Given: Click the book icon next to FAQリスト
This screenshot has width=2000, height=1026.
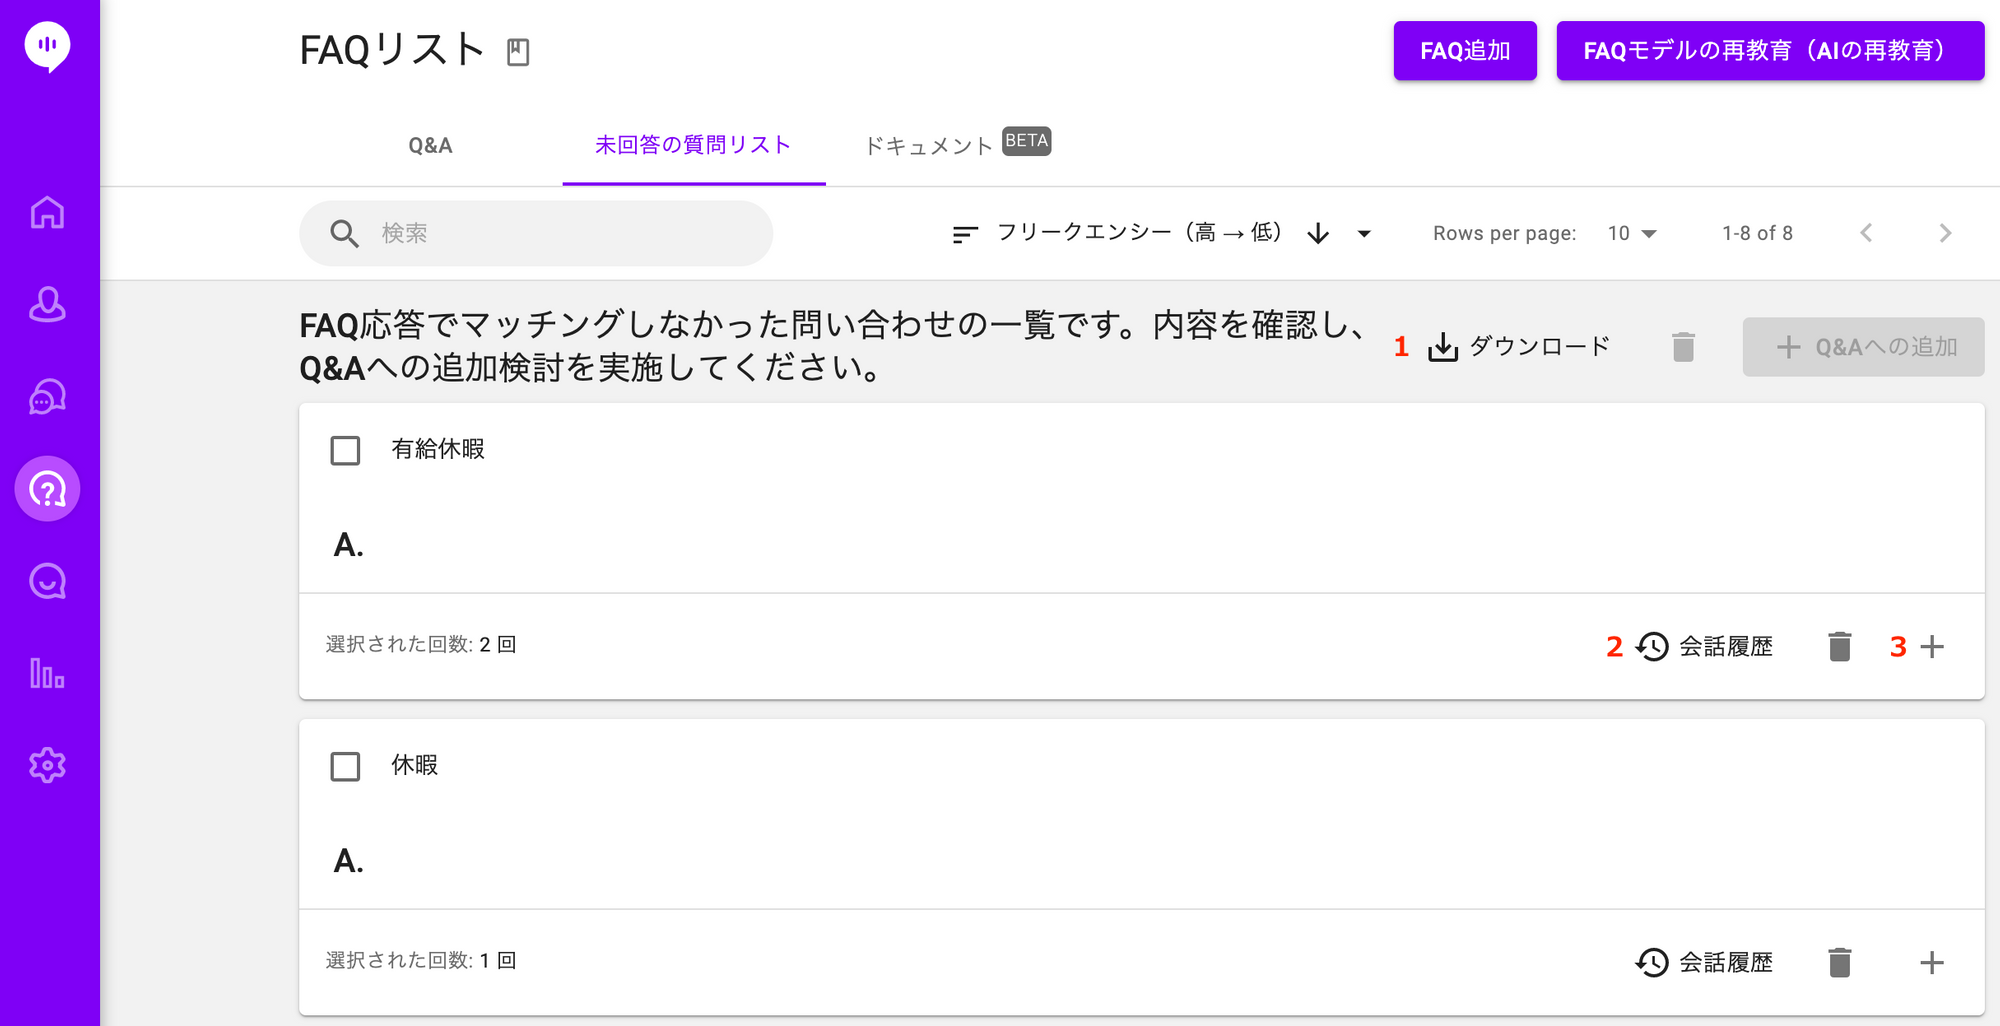Looking at the screenshot, I should coord(518,52).
